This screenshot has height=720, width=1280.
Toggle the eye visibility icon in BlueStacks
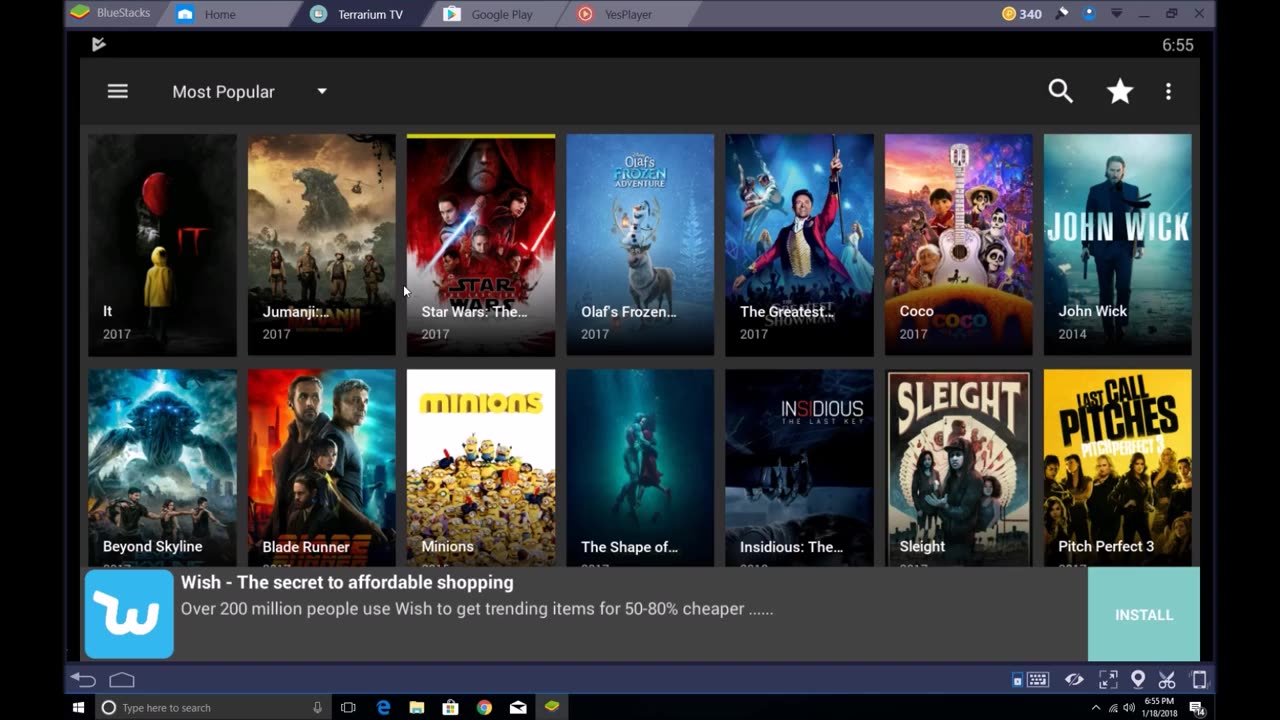[1074, 680]
